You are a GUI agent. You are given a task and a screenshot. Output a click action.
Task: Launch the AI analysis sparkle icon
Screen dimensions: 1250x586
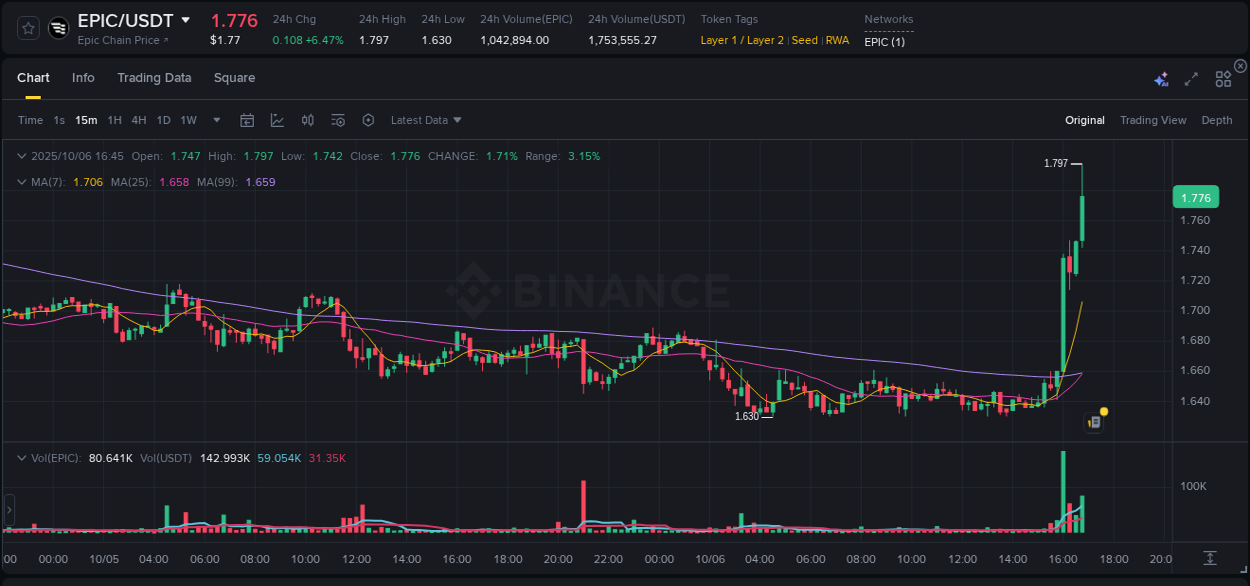coord(1160,78)
